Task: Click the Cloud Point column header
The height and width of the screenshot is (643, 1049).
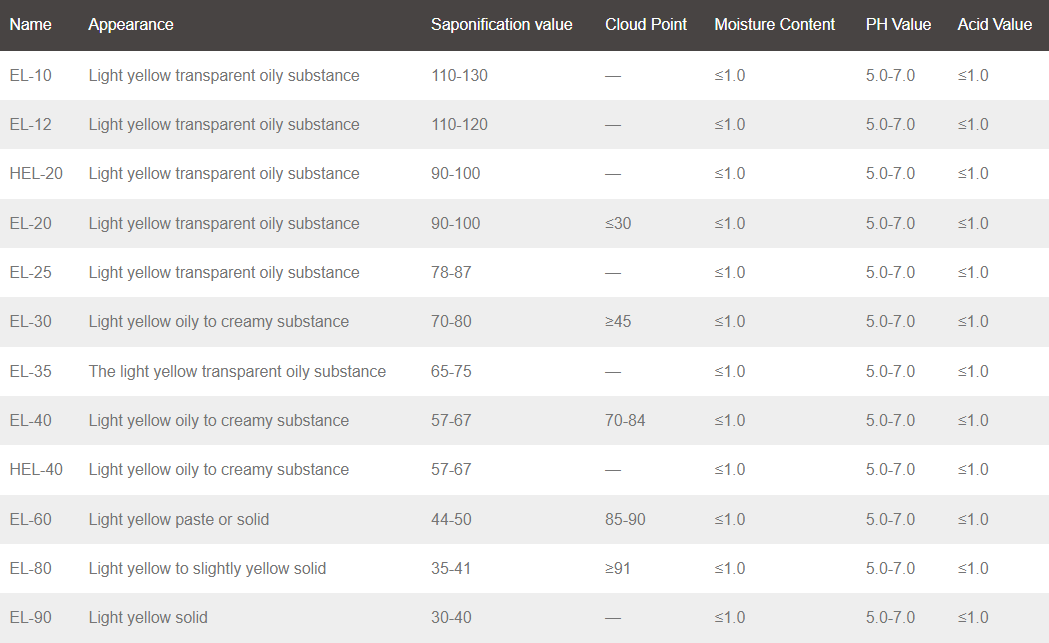Action: 646,25
